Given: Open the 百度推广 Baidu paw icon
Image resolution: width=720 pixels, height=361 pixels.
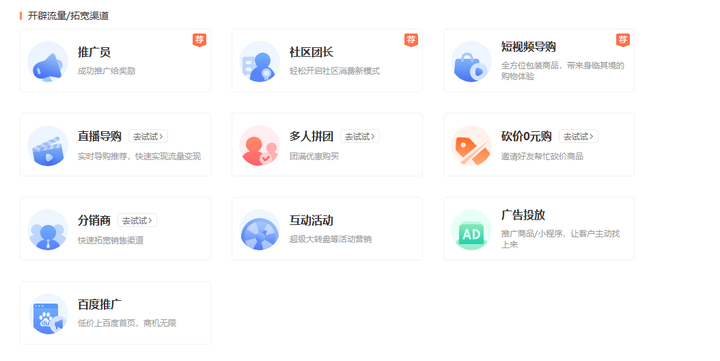Looking at the screenshot, I should (48, 314).
